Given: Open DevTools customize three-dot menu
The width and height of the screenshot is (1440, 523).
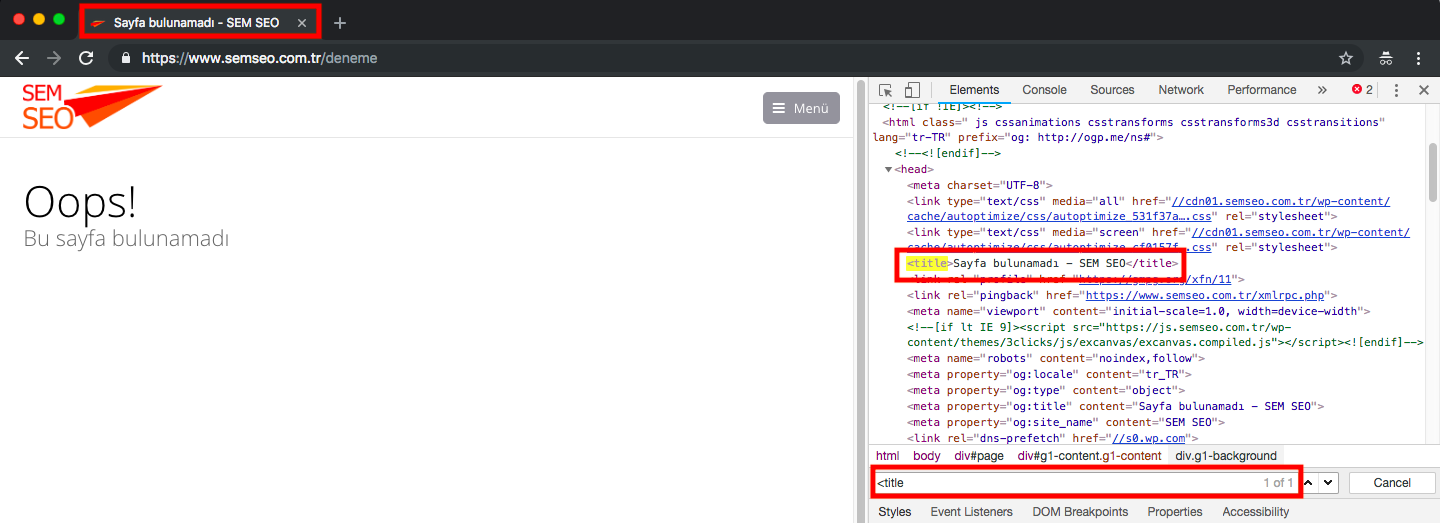Looking at the screenshot, I should point(1397,90).
